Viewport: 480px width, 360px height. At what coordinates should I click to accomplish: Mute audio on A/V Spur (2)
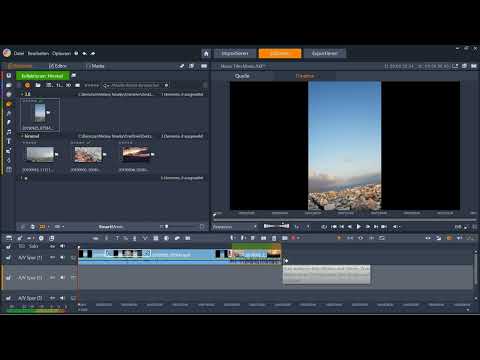(x=62, y=277)
